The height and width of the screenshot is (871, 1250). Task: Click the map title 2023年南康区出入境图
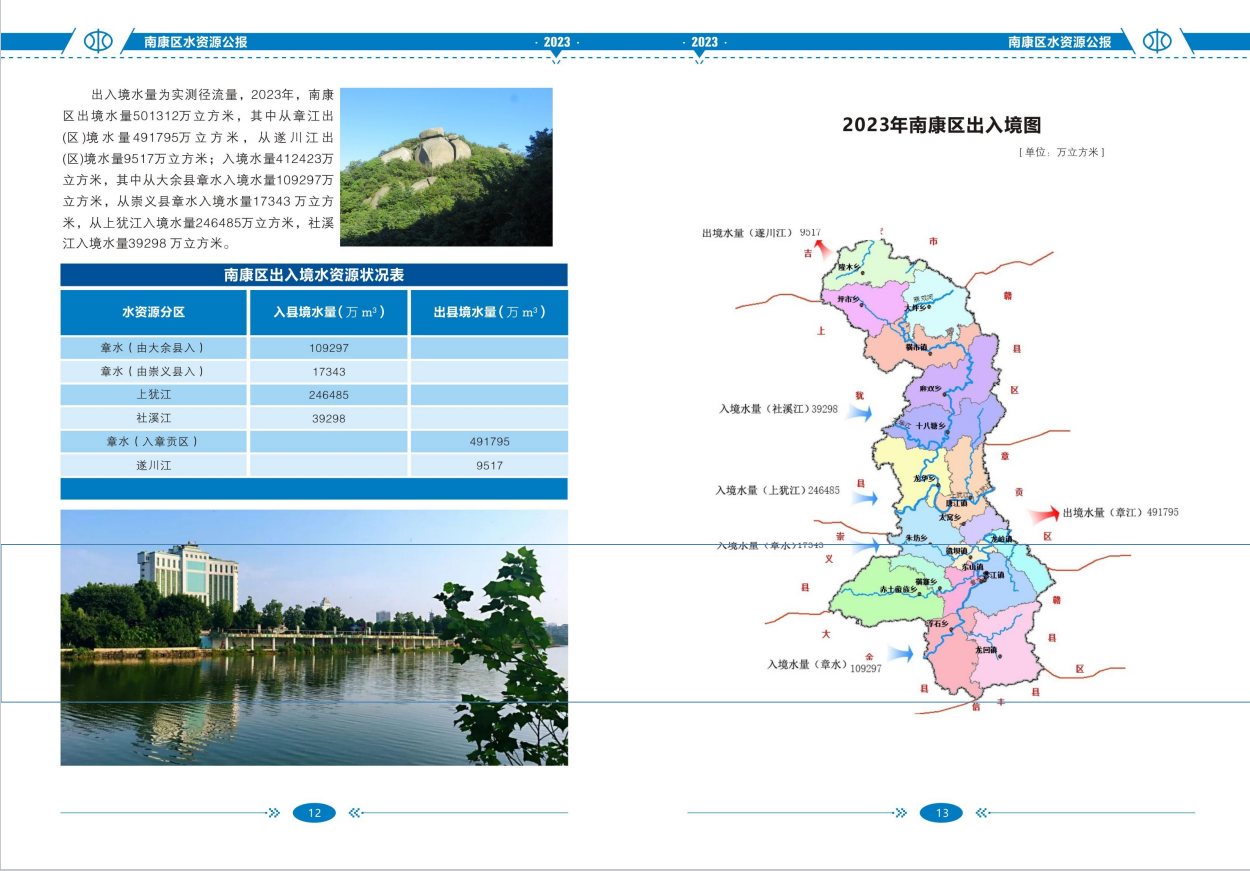coord(941,125)
